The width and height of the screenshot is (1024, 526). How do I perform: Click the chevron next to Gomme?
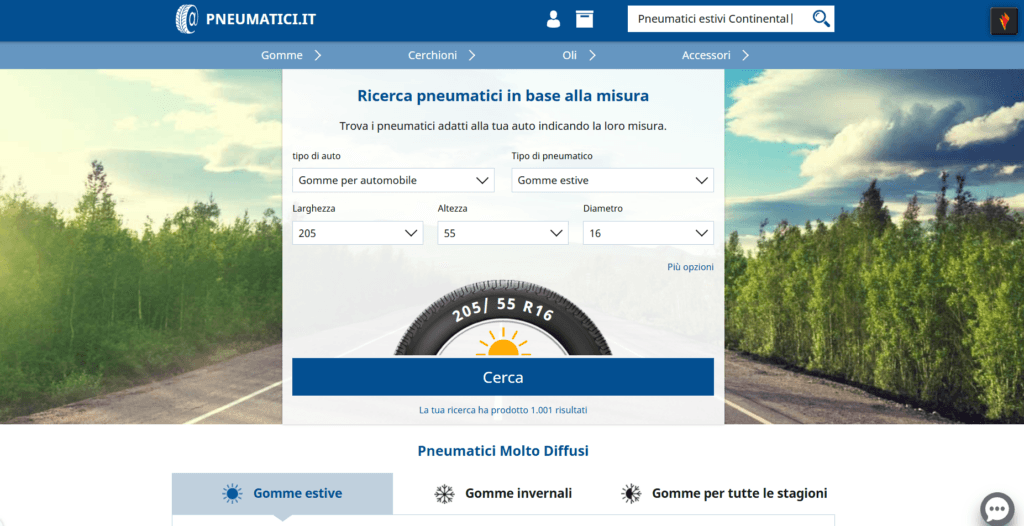pyautogui.click(x=318, y=56)
